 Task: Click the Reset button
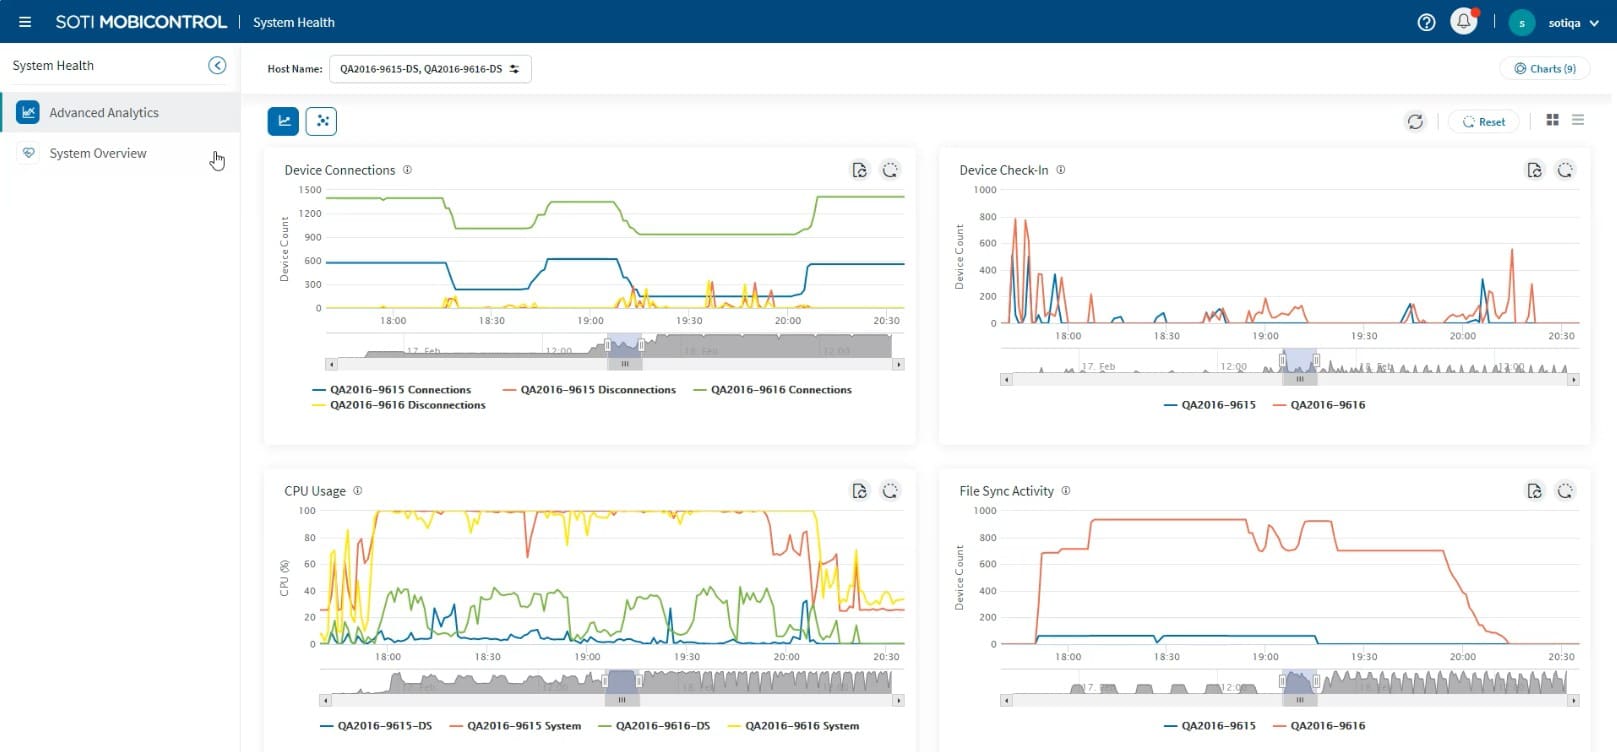1484,122
